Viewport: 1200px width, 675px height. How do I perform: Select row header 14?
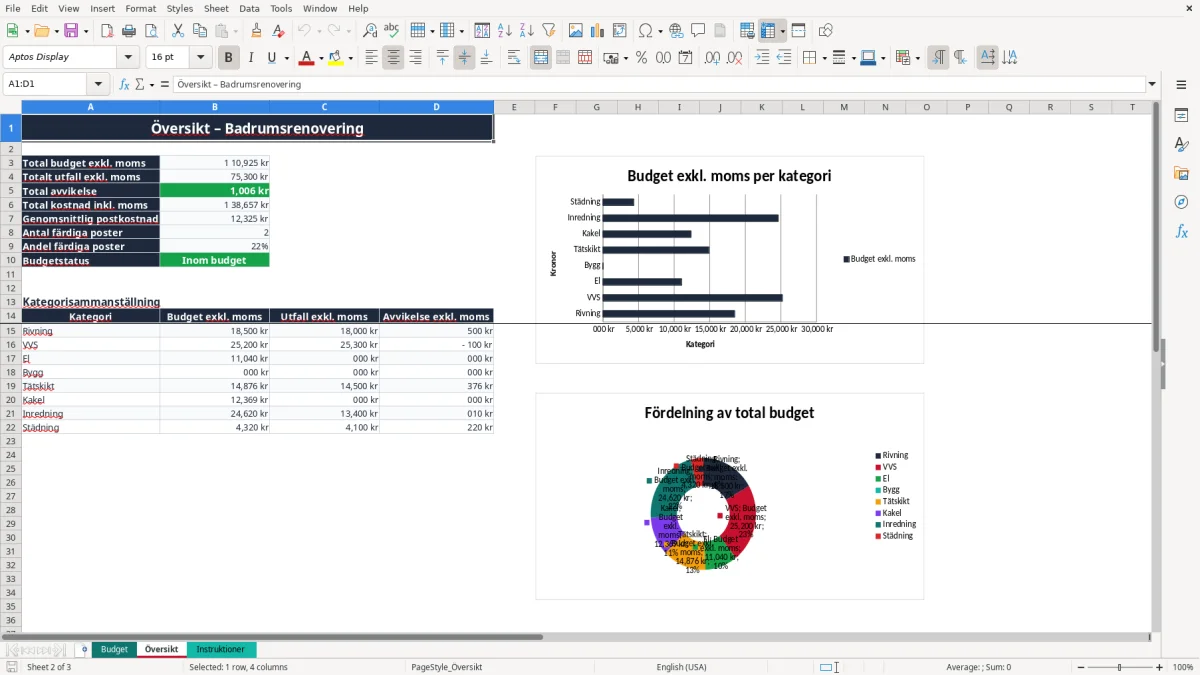(x=11, y=316)
